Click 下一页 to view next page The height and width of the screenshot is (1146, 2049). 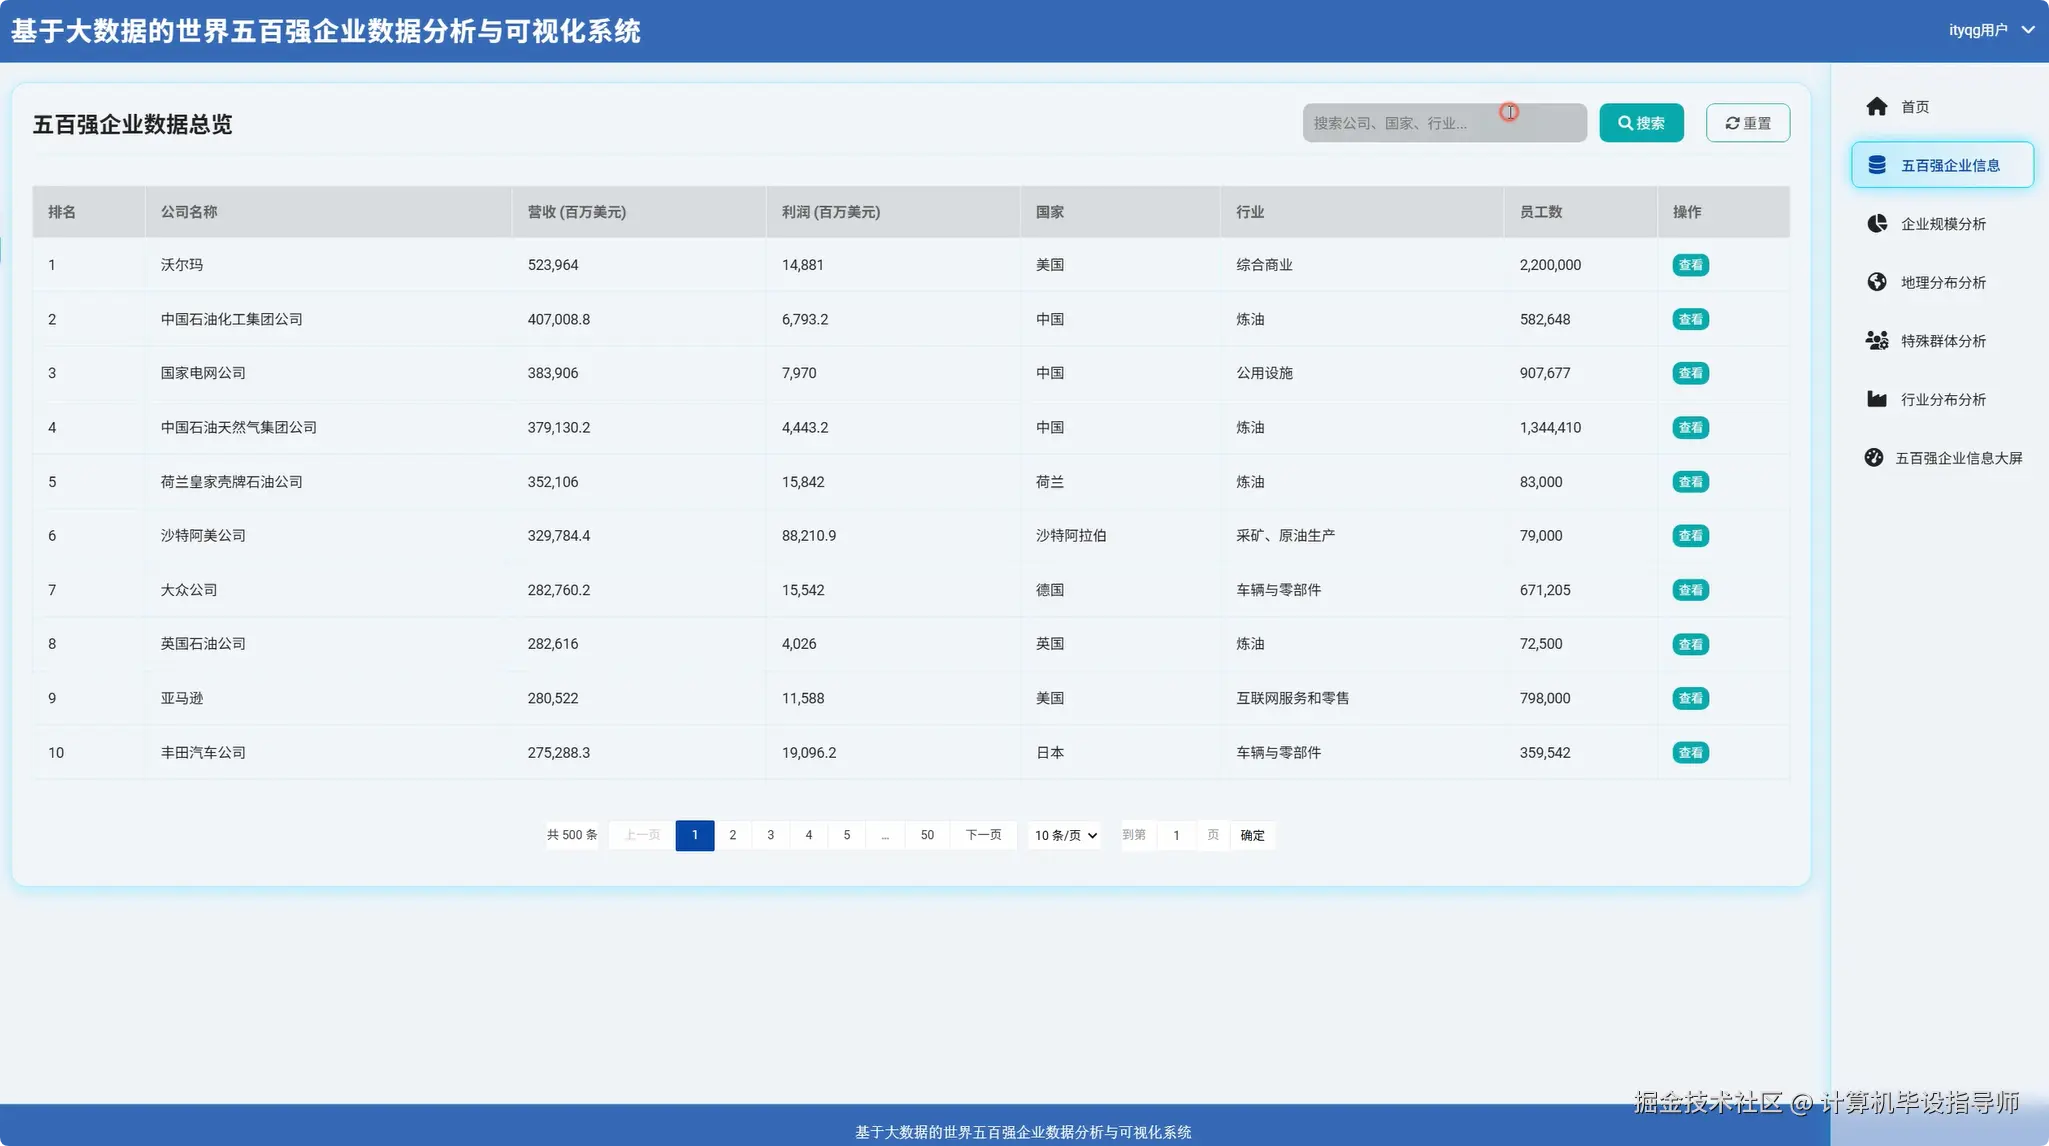[983, 834]
